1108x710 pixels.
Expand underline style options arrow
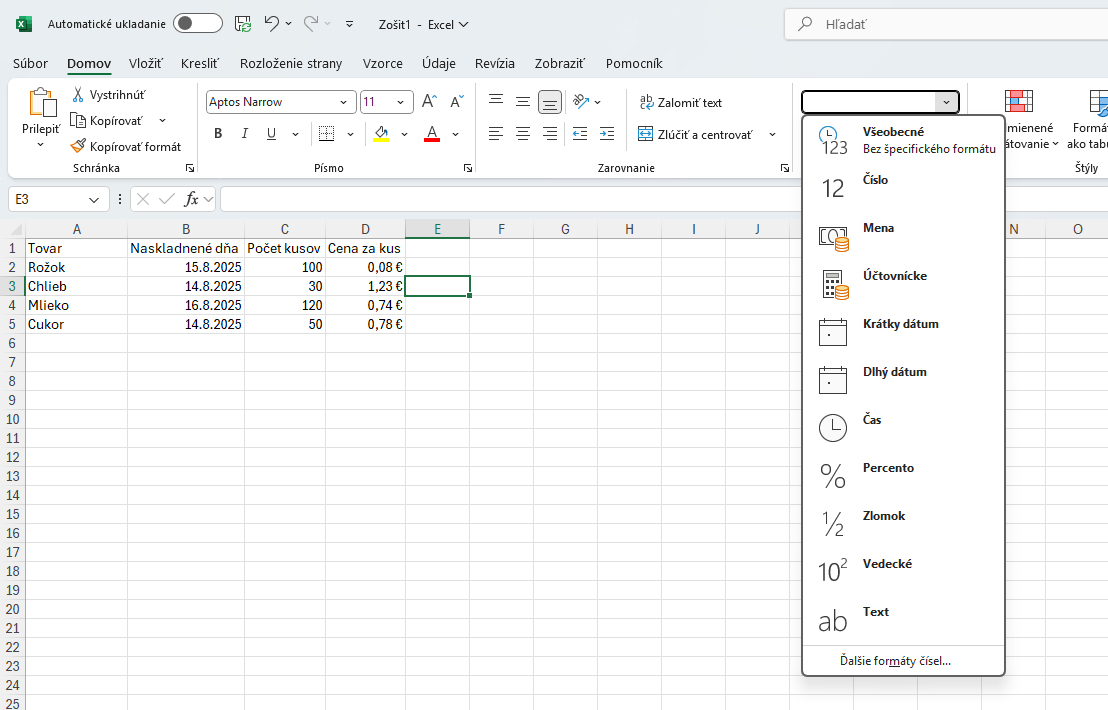tap(295, 134)
